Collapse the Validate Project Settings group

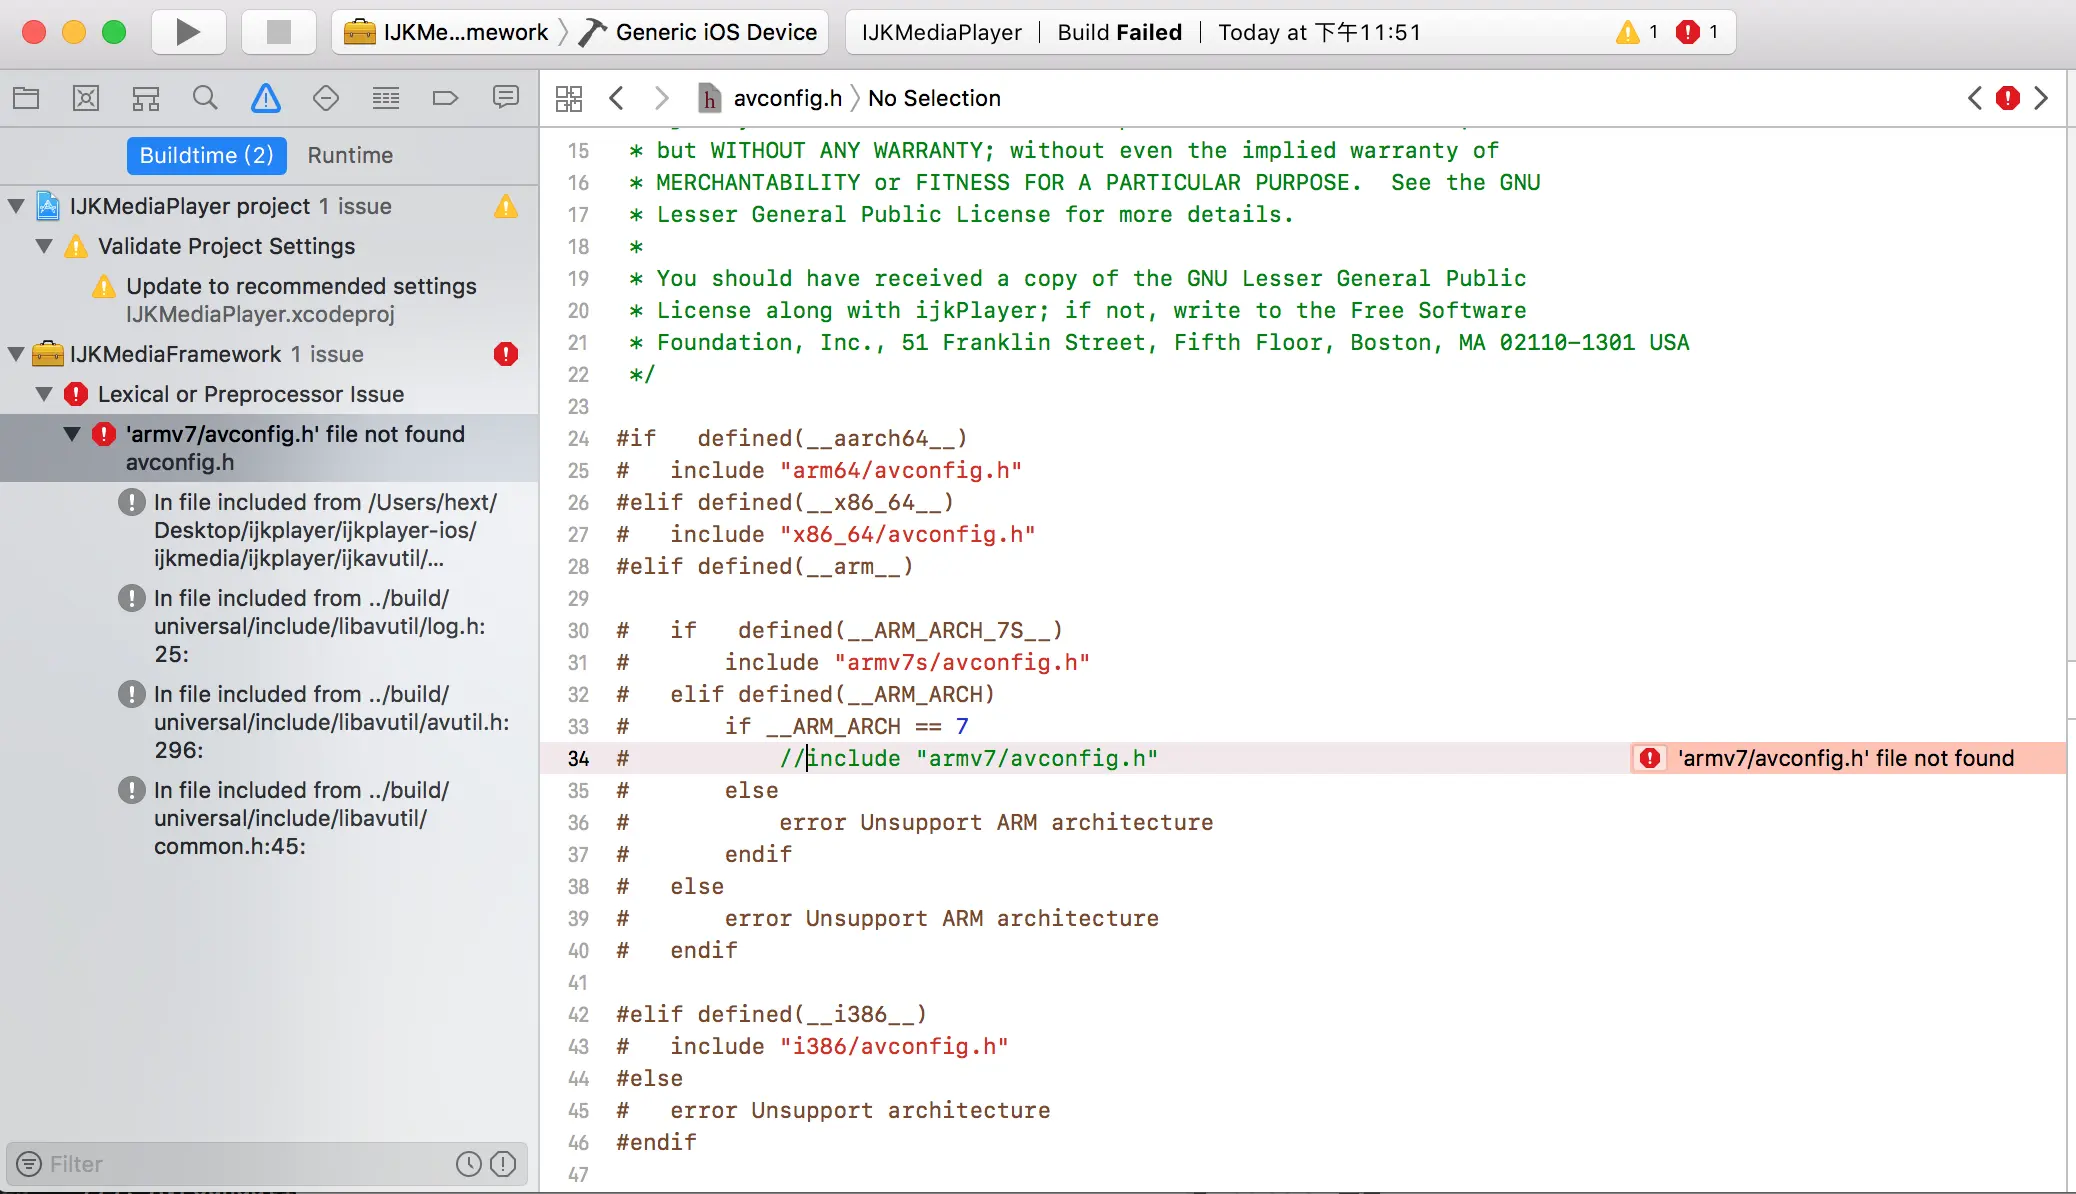[x=44, y=246]
